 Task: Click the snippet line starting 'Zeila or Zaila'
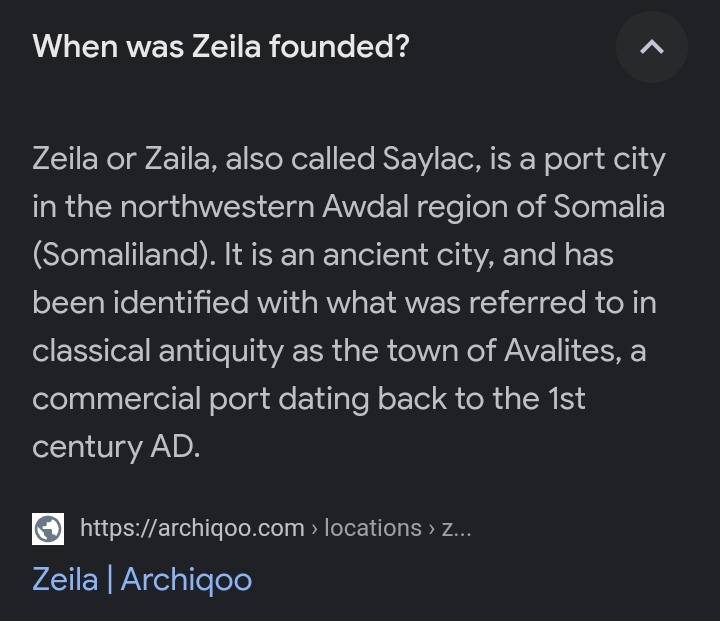click(349, 160)
